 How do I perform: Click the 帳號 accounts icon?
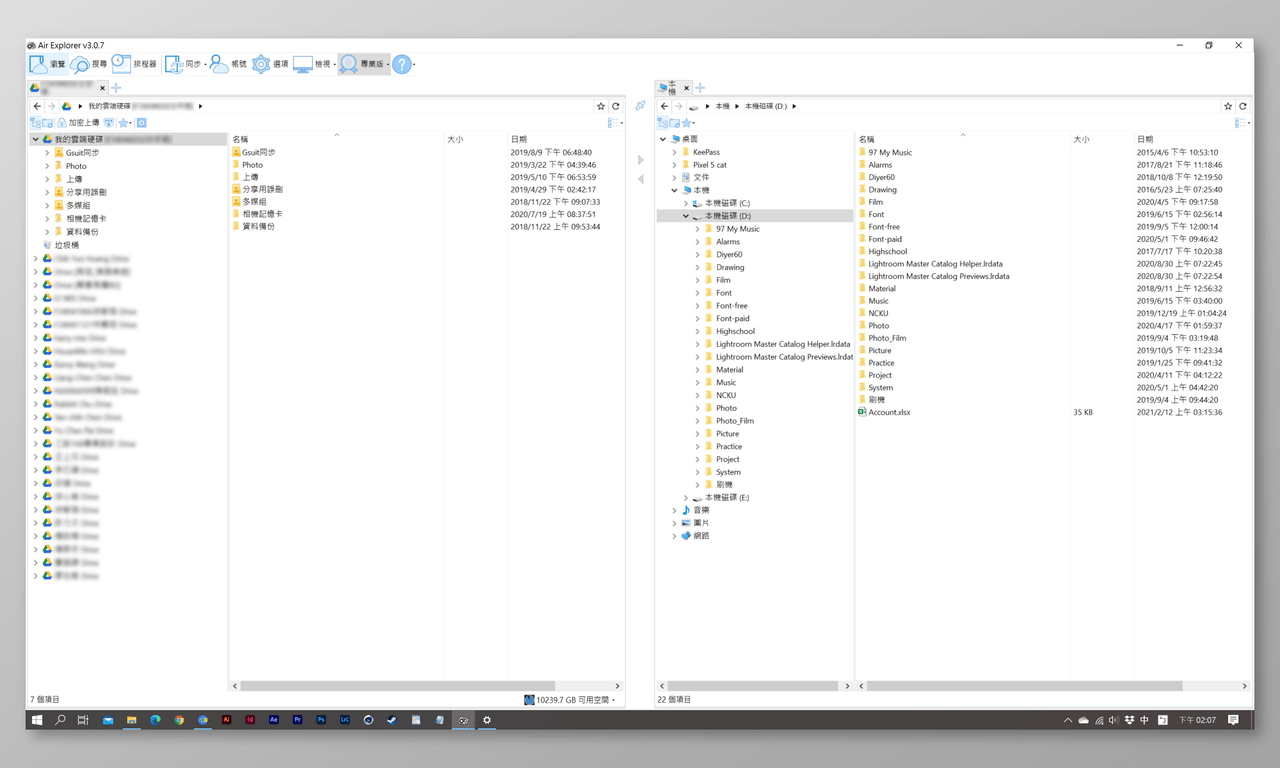[228, 64]
